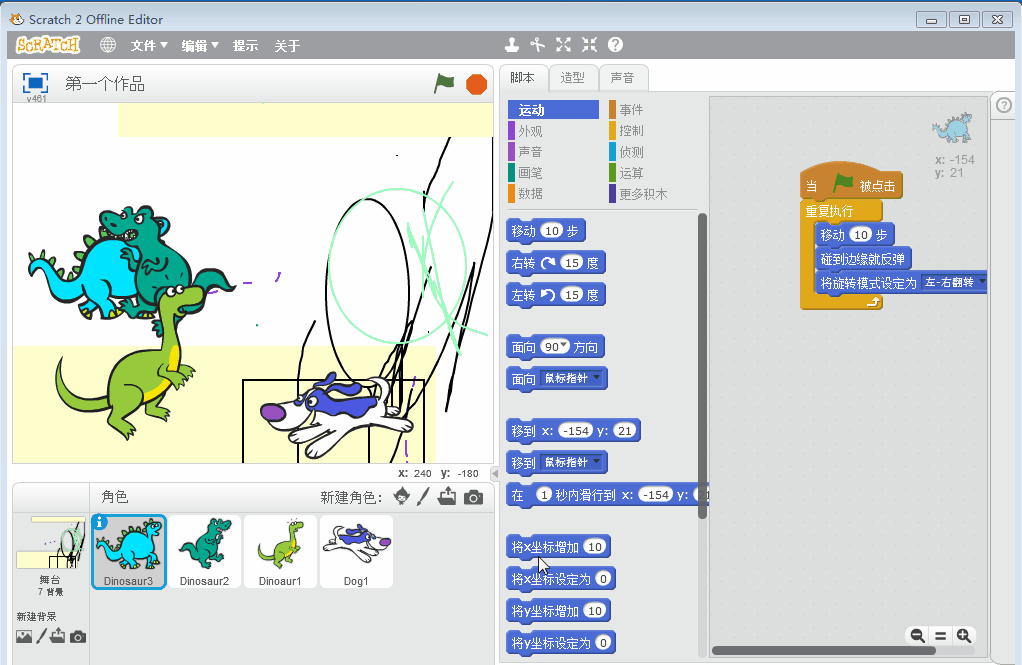
Task: Open the help panel question mark
Action: [1004, 105]
